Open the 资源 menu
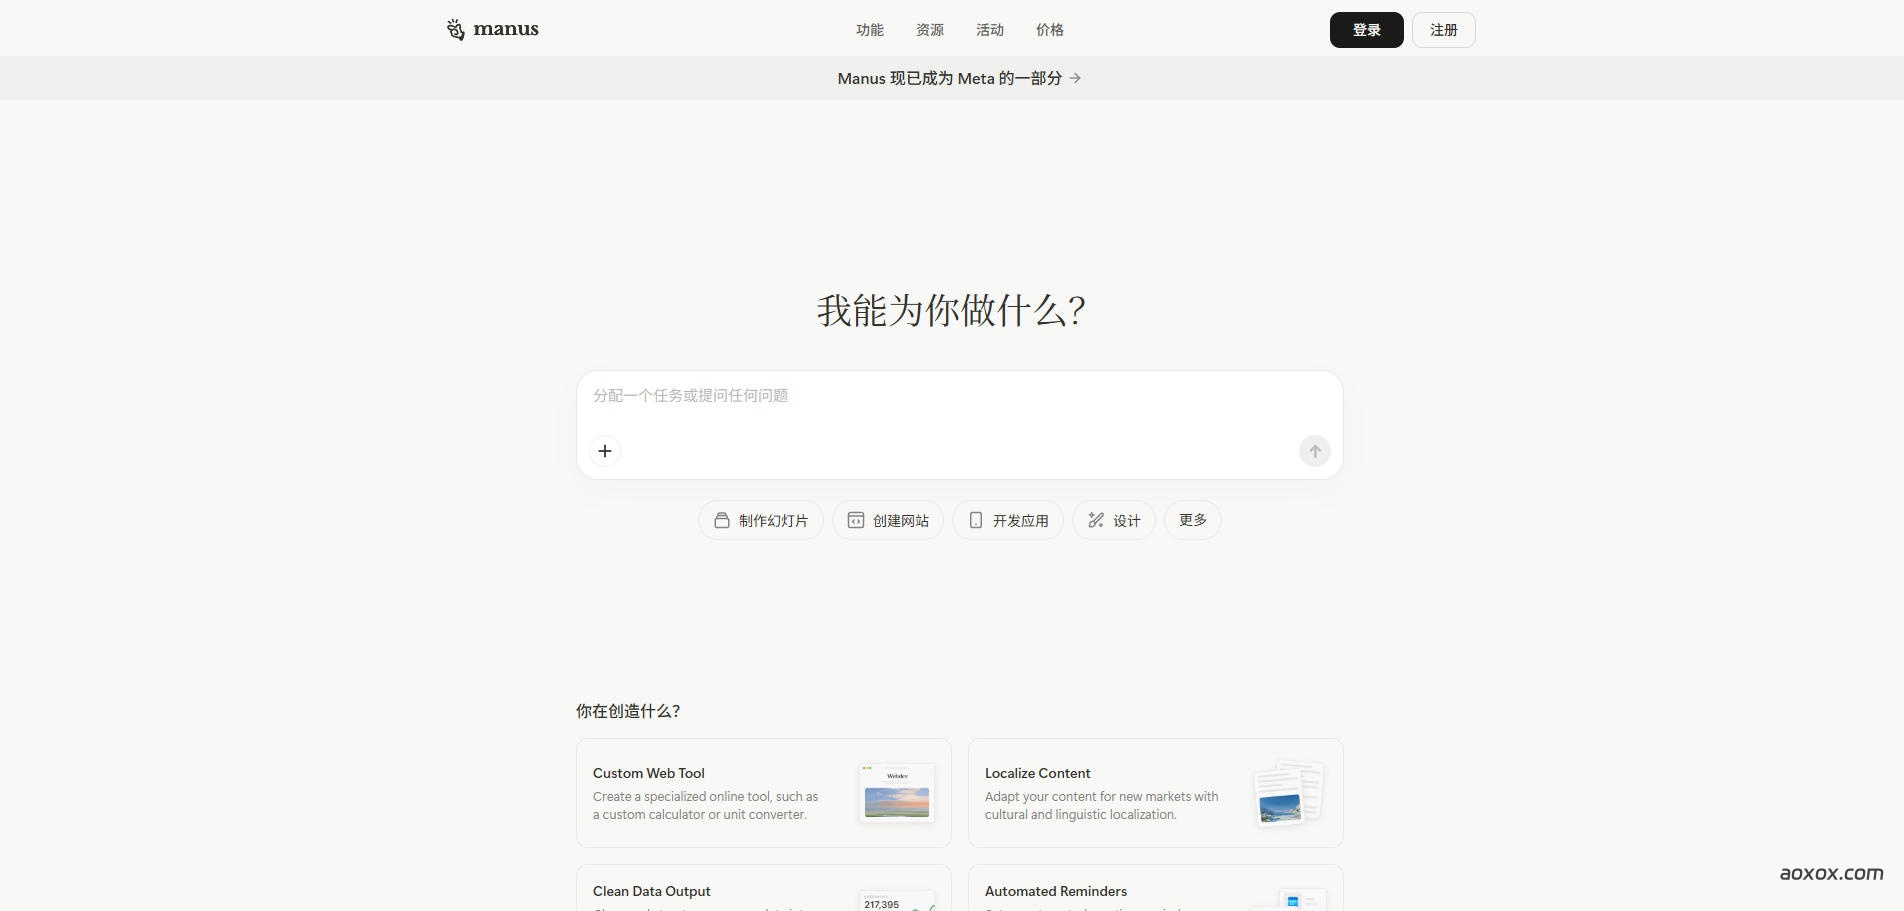This screenshot has width=1904, height=911. pos(929,30)
